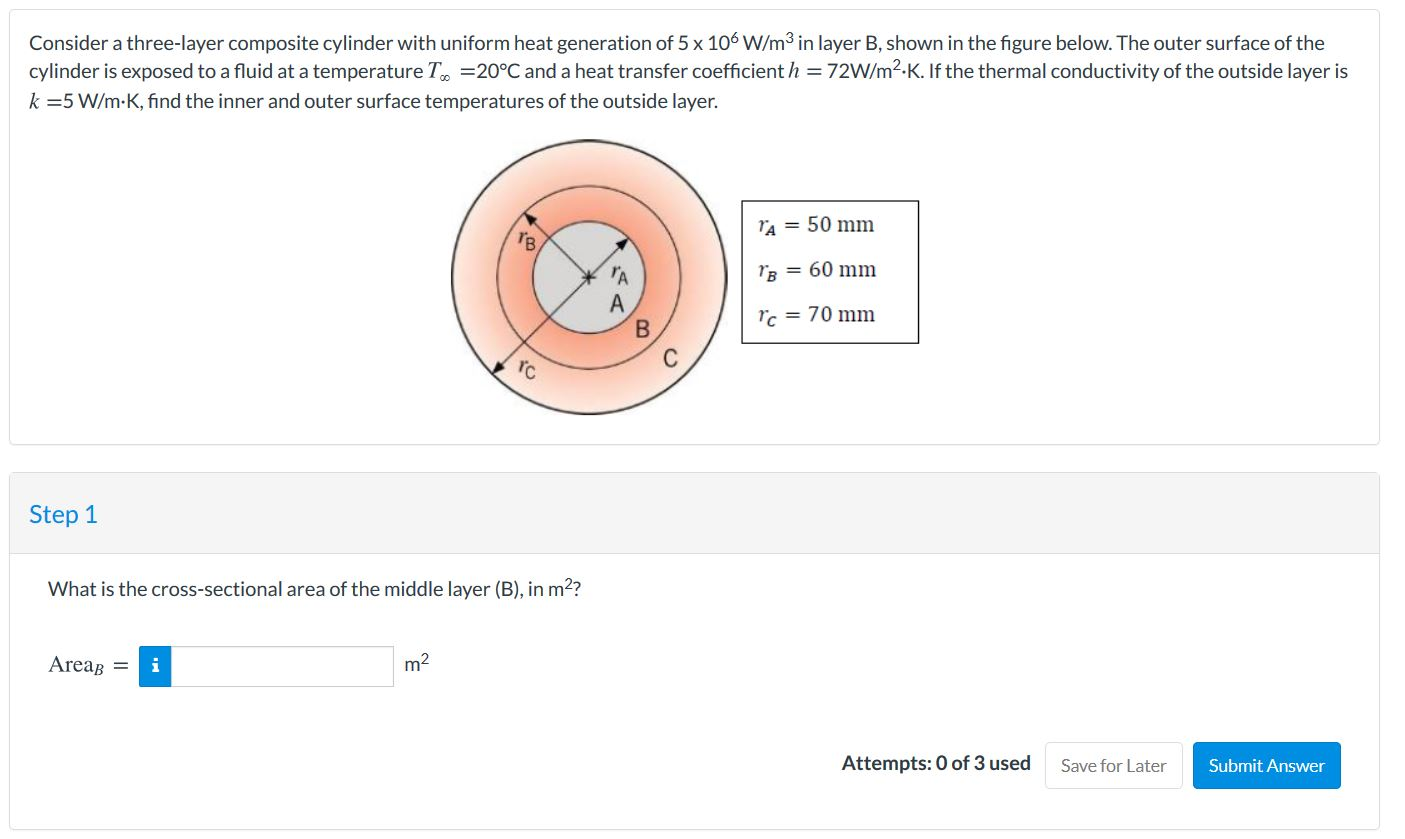Click the Attempts: 0 of 3 used label
Viewport: 1405px width, 839px height.
tap(934, 763)
